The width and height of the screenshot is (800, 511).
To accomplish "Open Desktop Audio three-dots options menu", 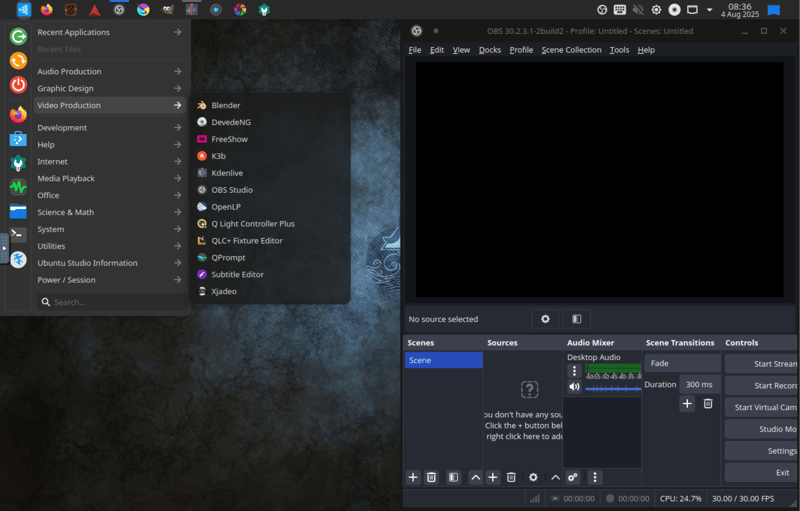I will [x=574, y=371].
